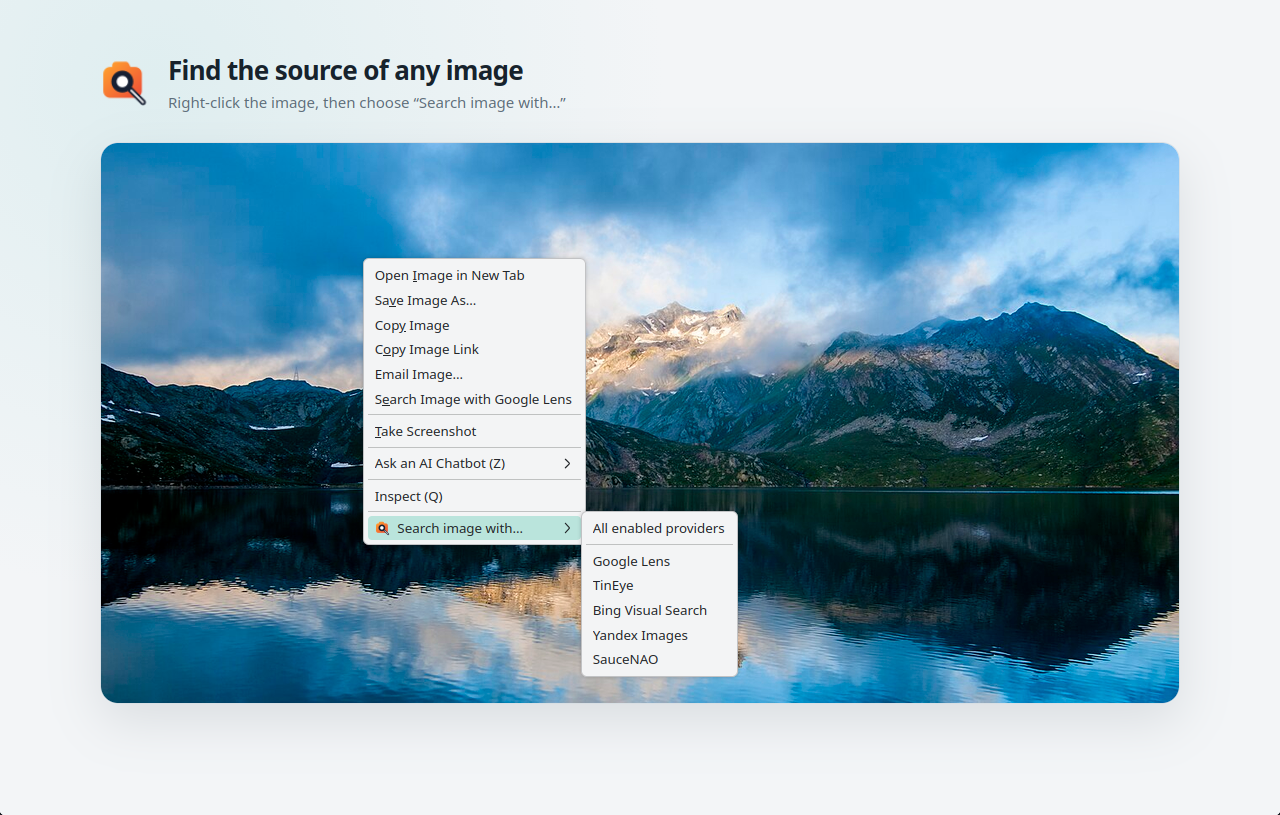Select SauceNAO provider
This screenshot has width=1280, height=815.
tap(659, 659)
